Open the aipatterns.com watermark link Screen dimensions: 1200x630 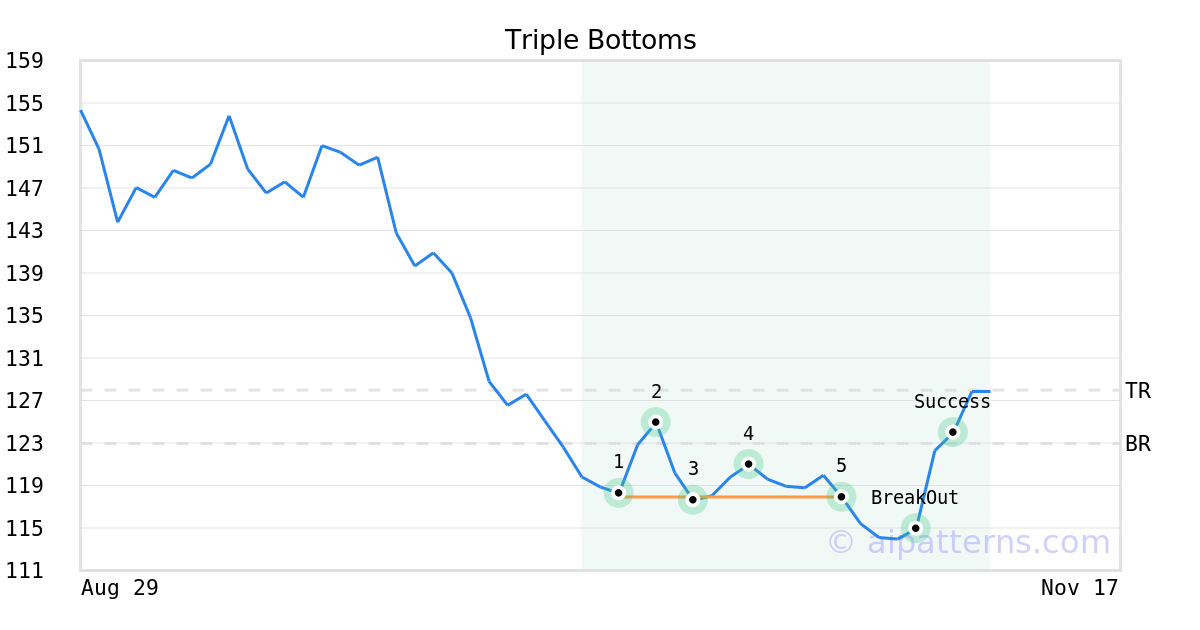(968, 542)
